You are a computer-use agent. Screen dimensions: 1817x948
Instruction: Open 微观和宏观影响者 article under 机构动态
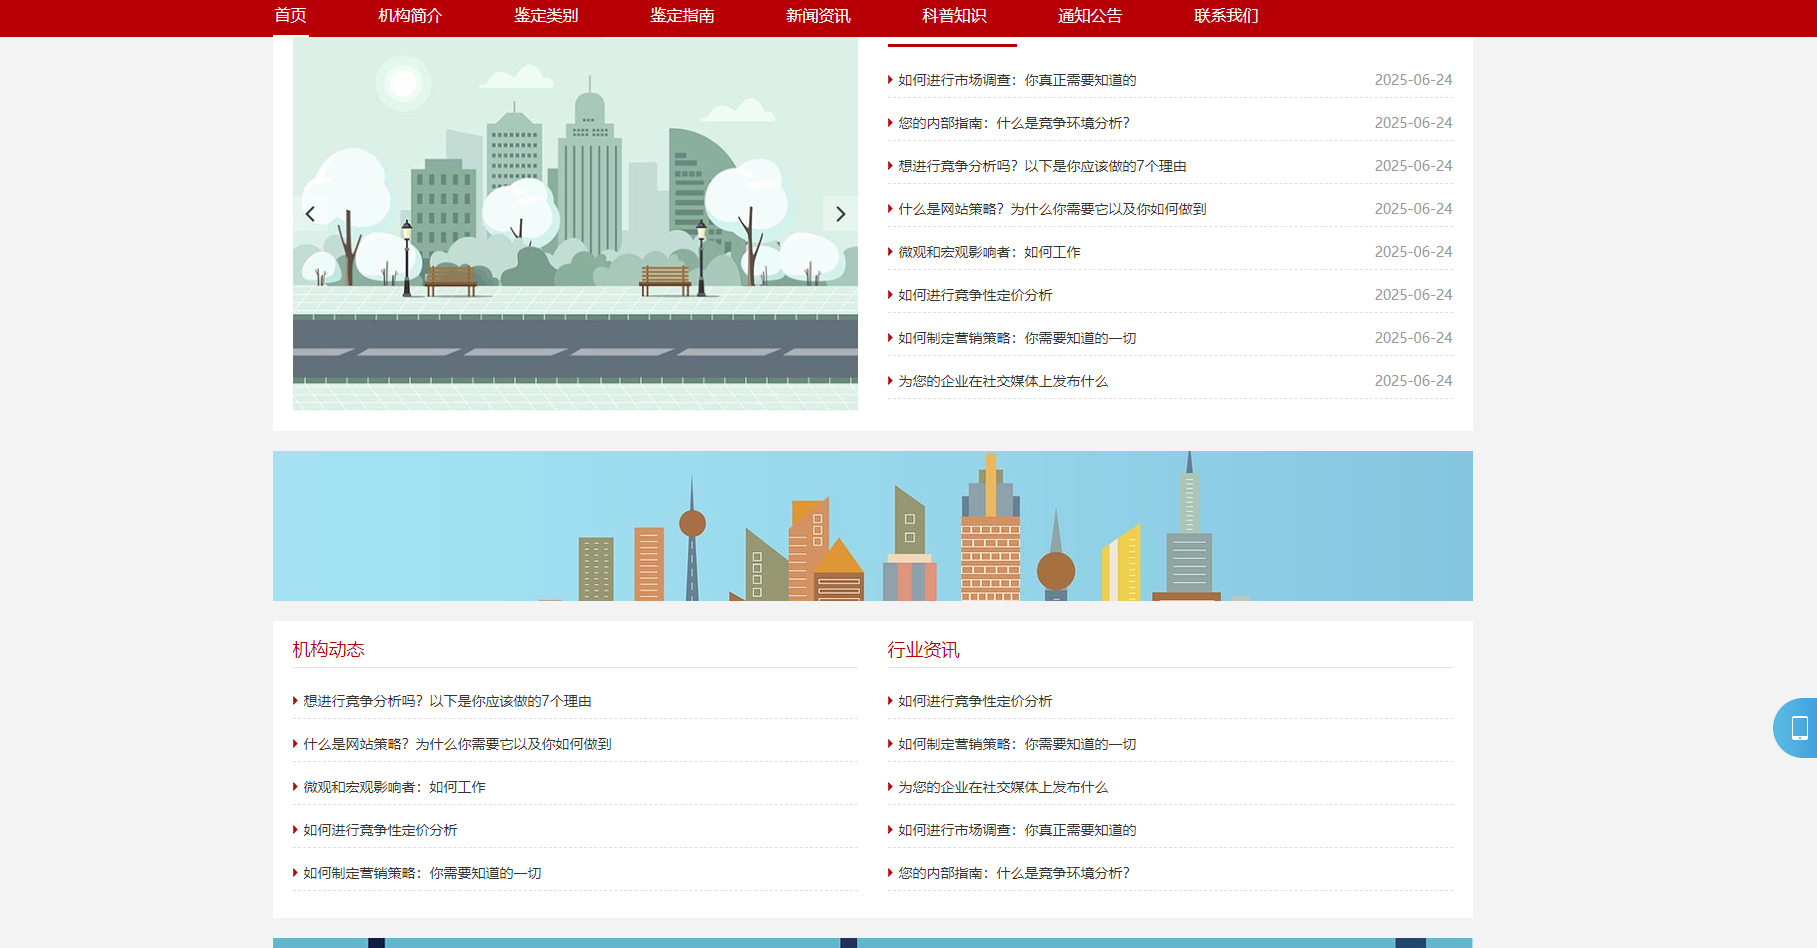click(x=394, y=787)
